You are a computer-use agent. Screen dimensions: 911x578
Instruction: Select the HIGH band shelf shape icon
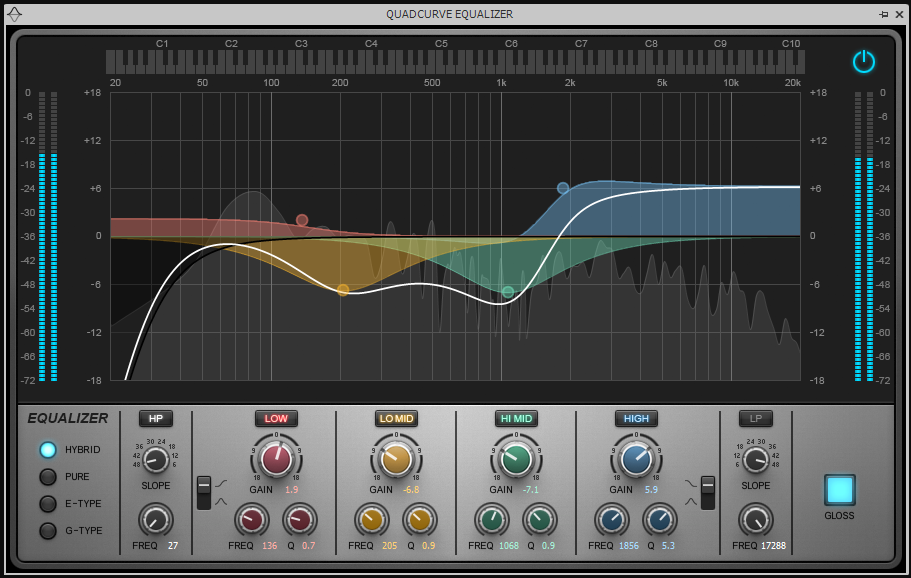coord(690,483)
